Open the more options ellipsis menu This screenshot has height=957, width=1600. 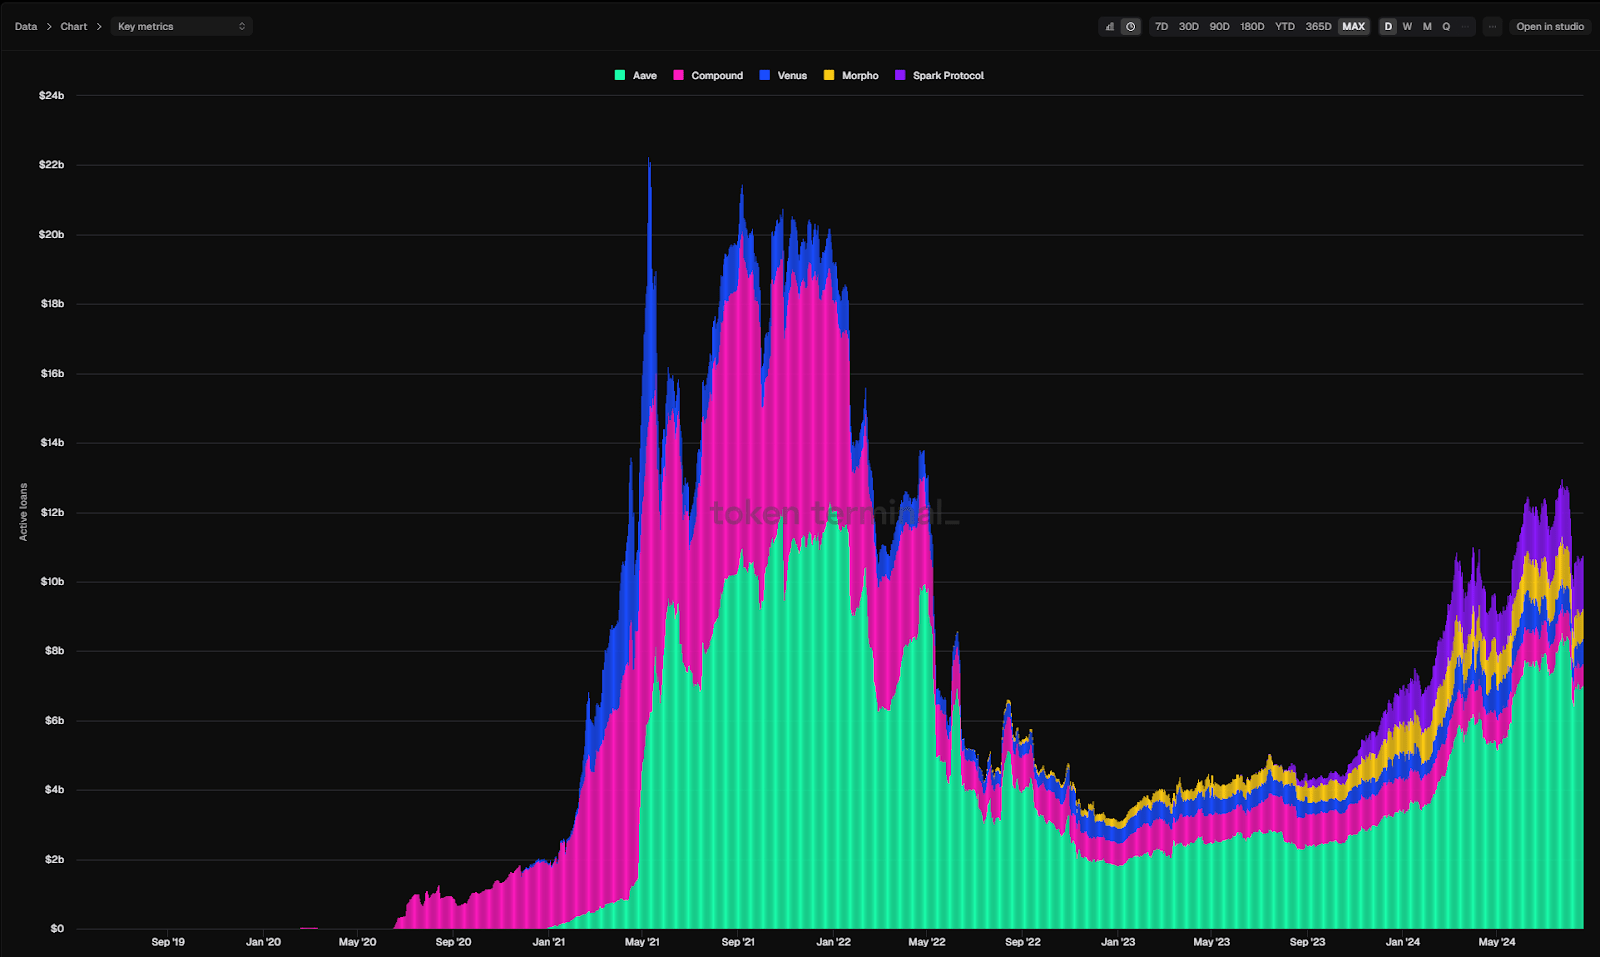pyautogui.click(x=1493, y=26)
